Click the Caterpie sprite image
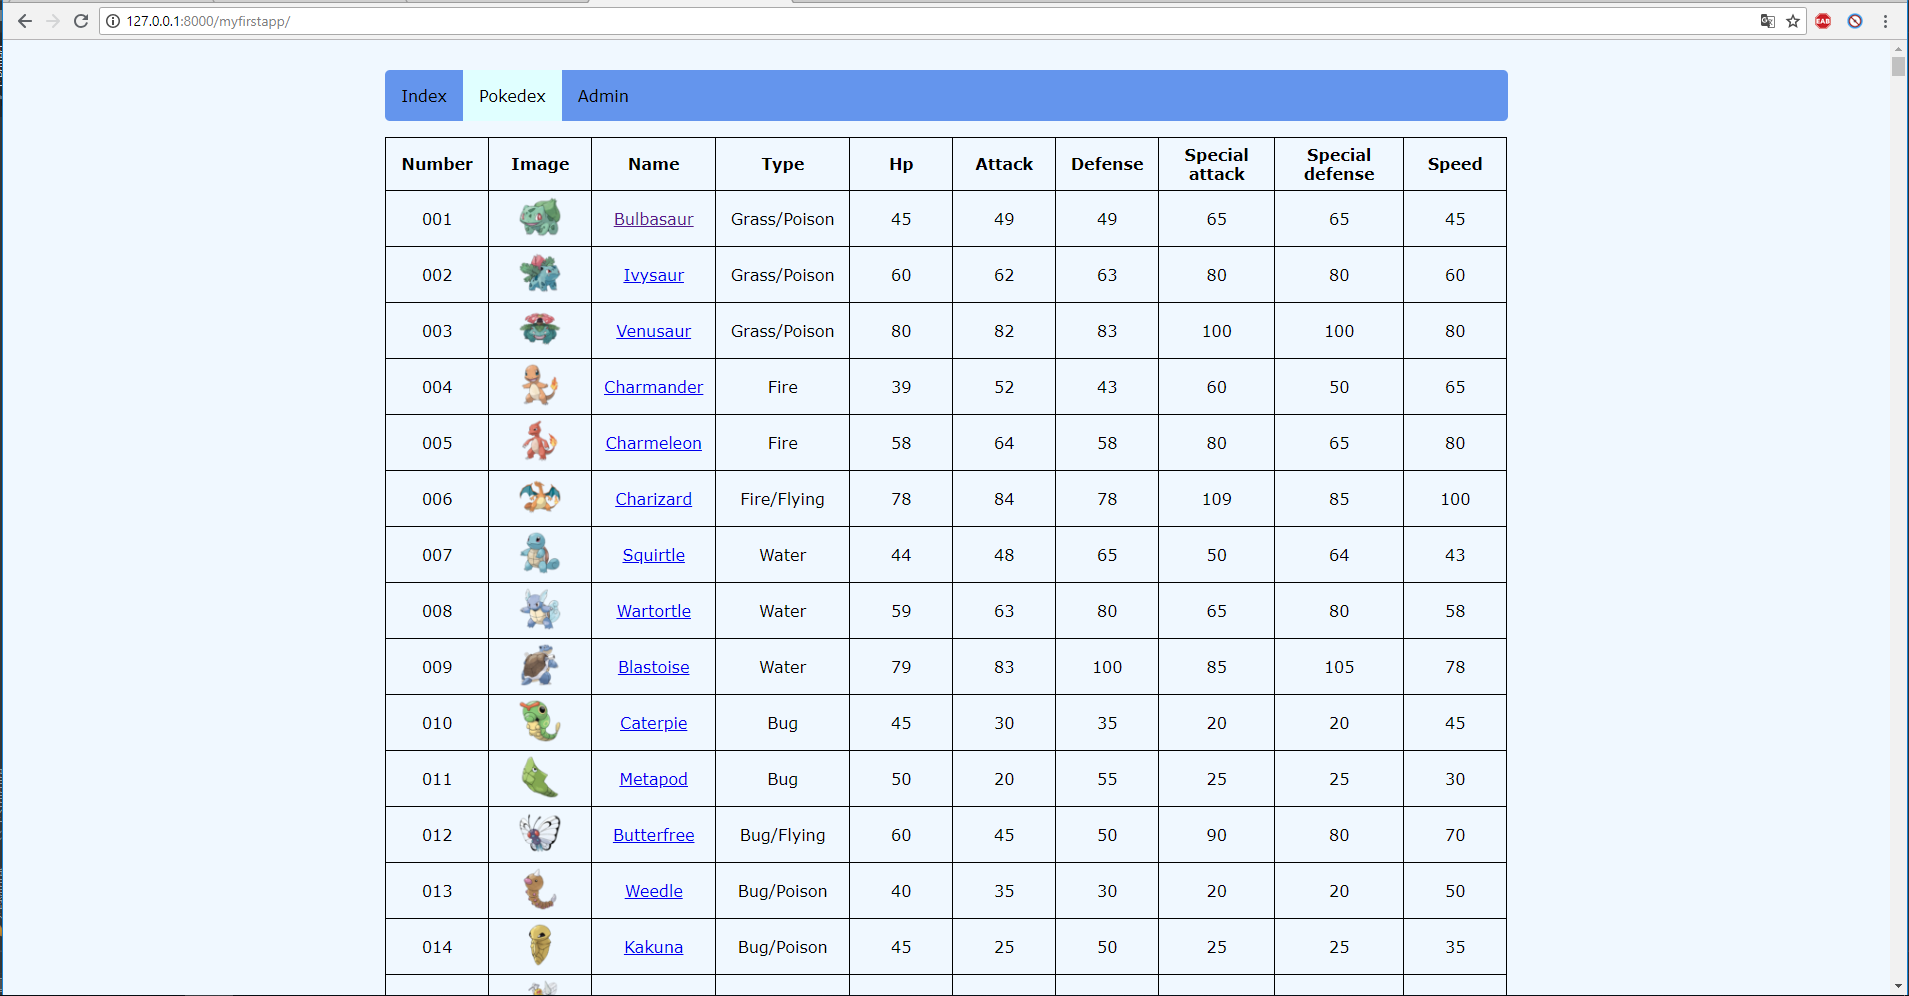 pyautogui.click(x=540, y=721)
